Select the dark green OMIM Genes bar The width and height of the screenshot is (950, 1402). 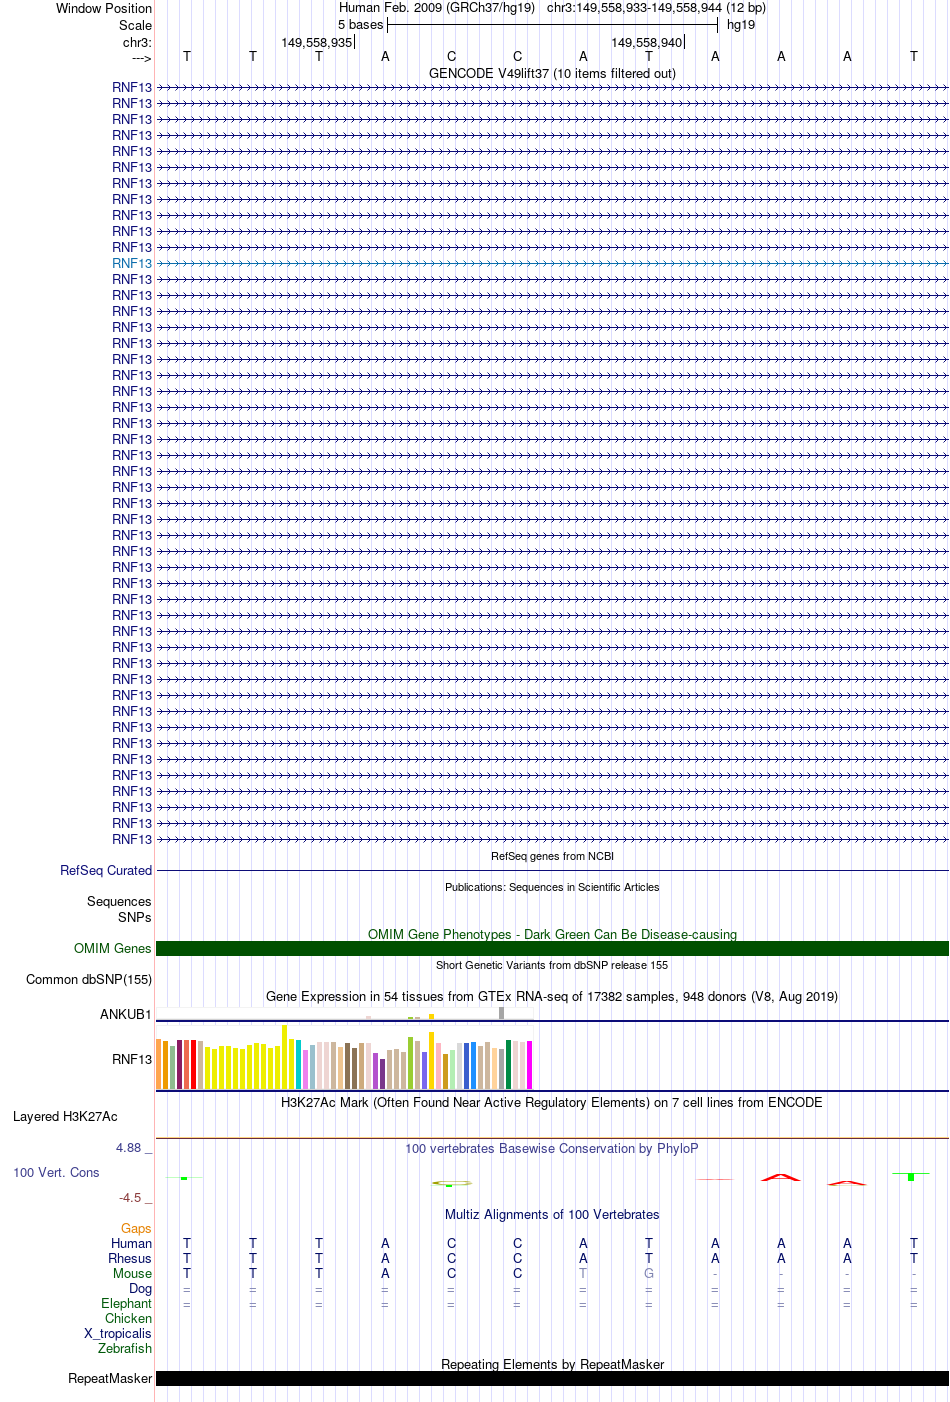point(552,949)
